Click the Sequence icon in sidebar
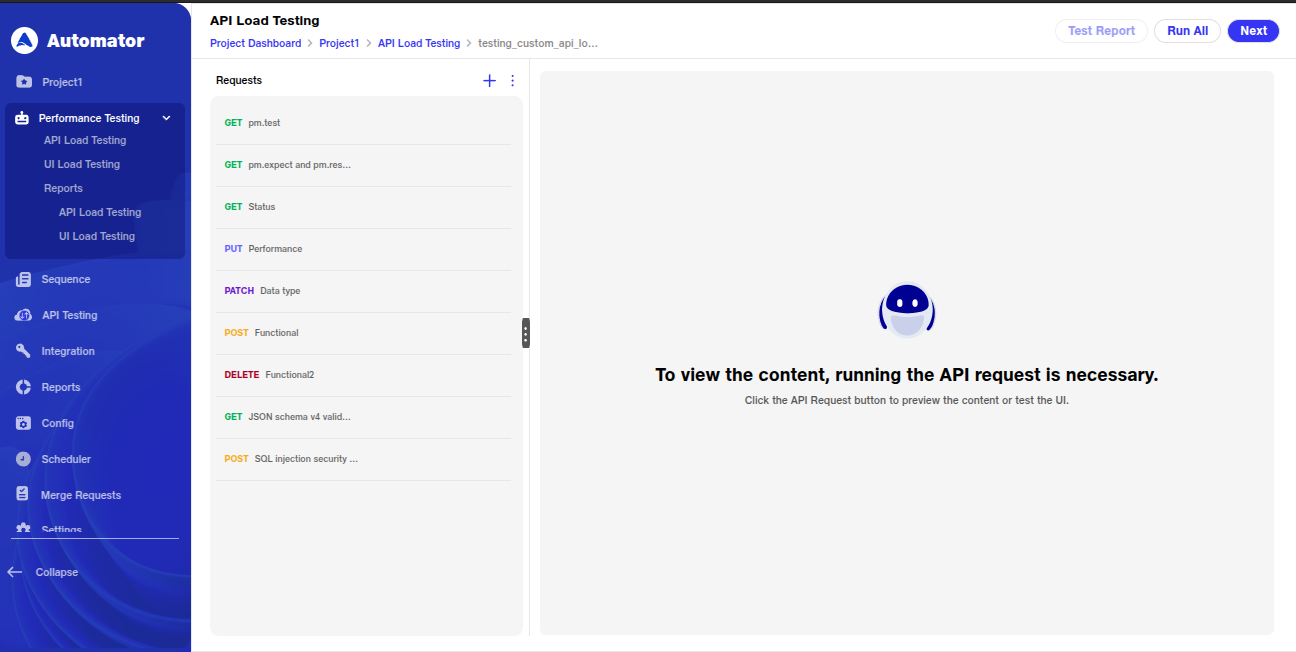 [24, 279]
